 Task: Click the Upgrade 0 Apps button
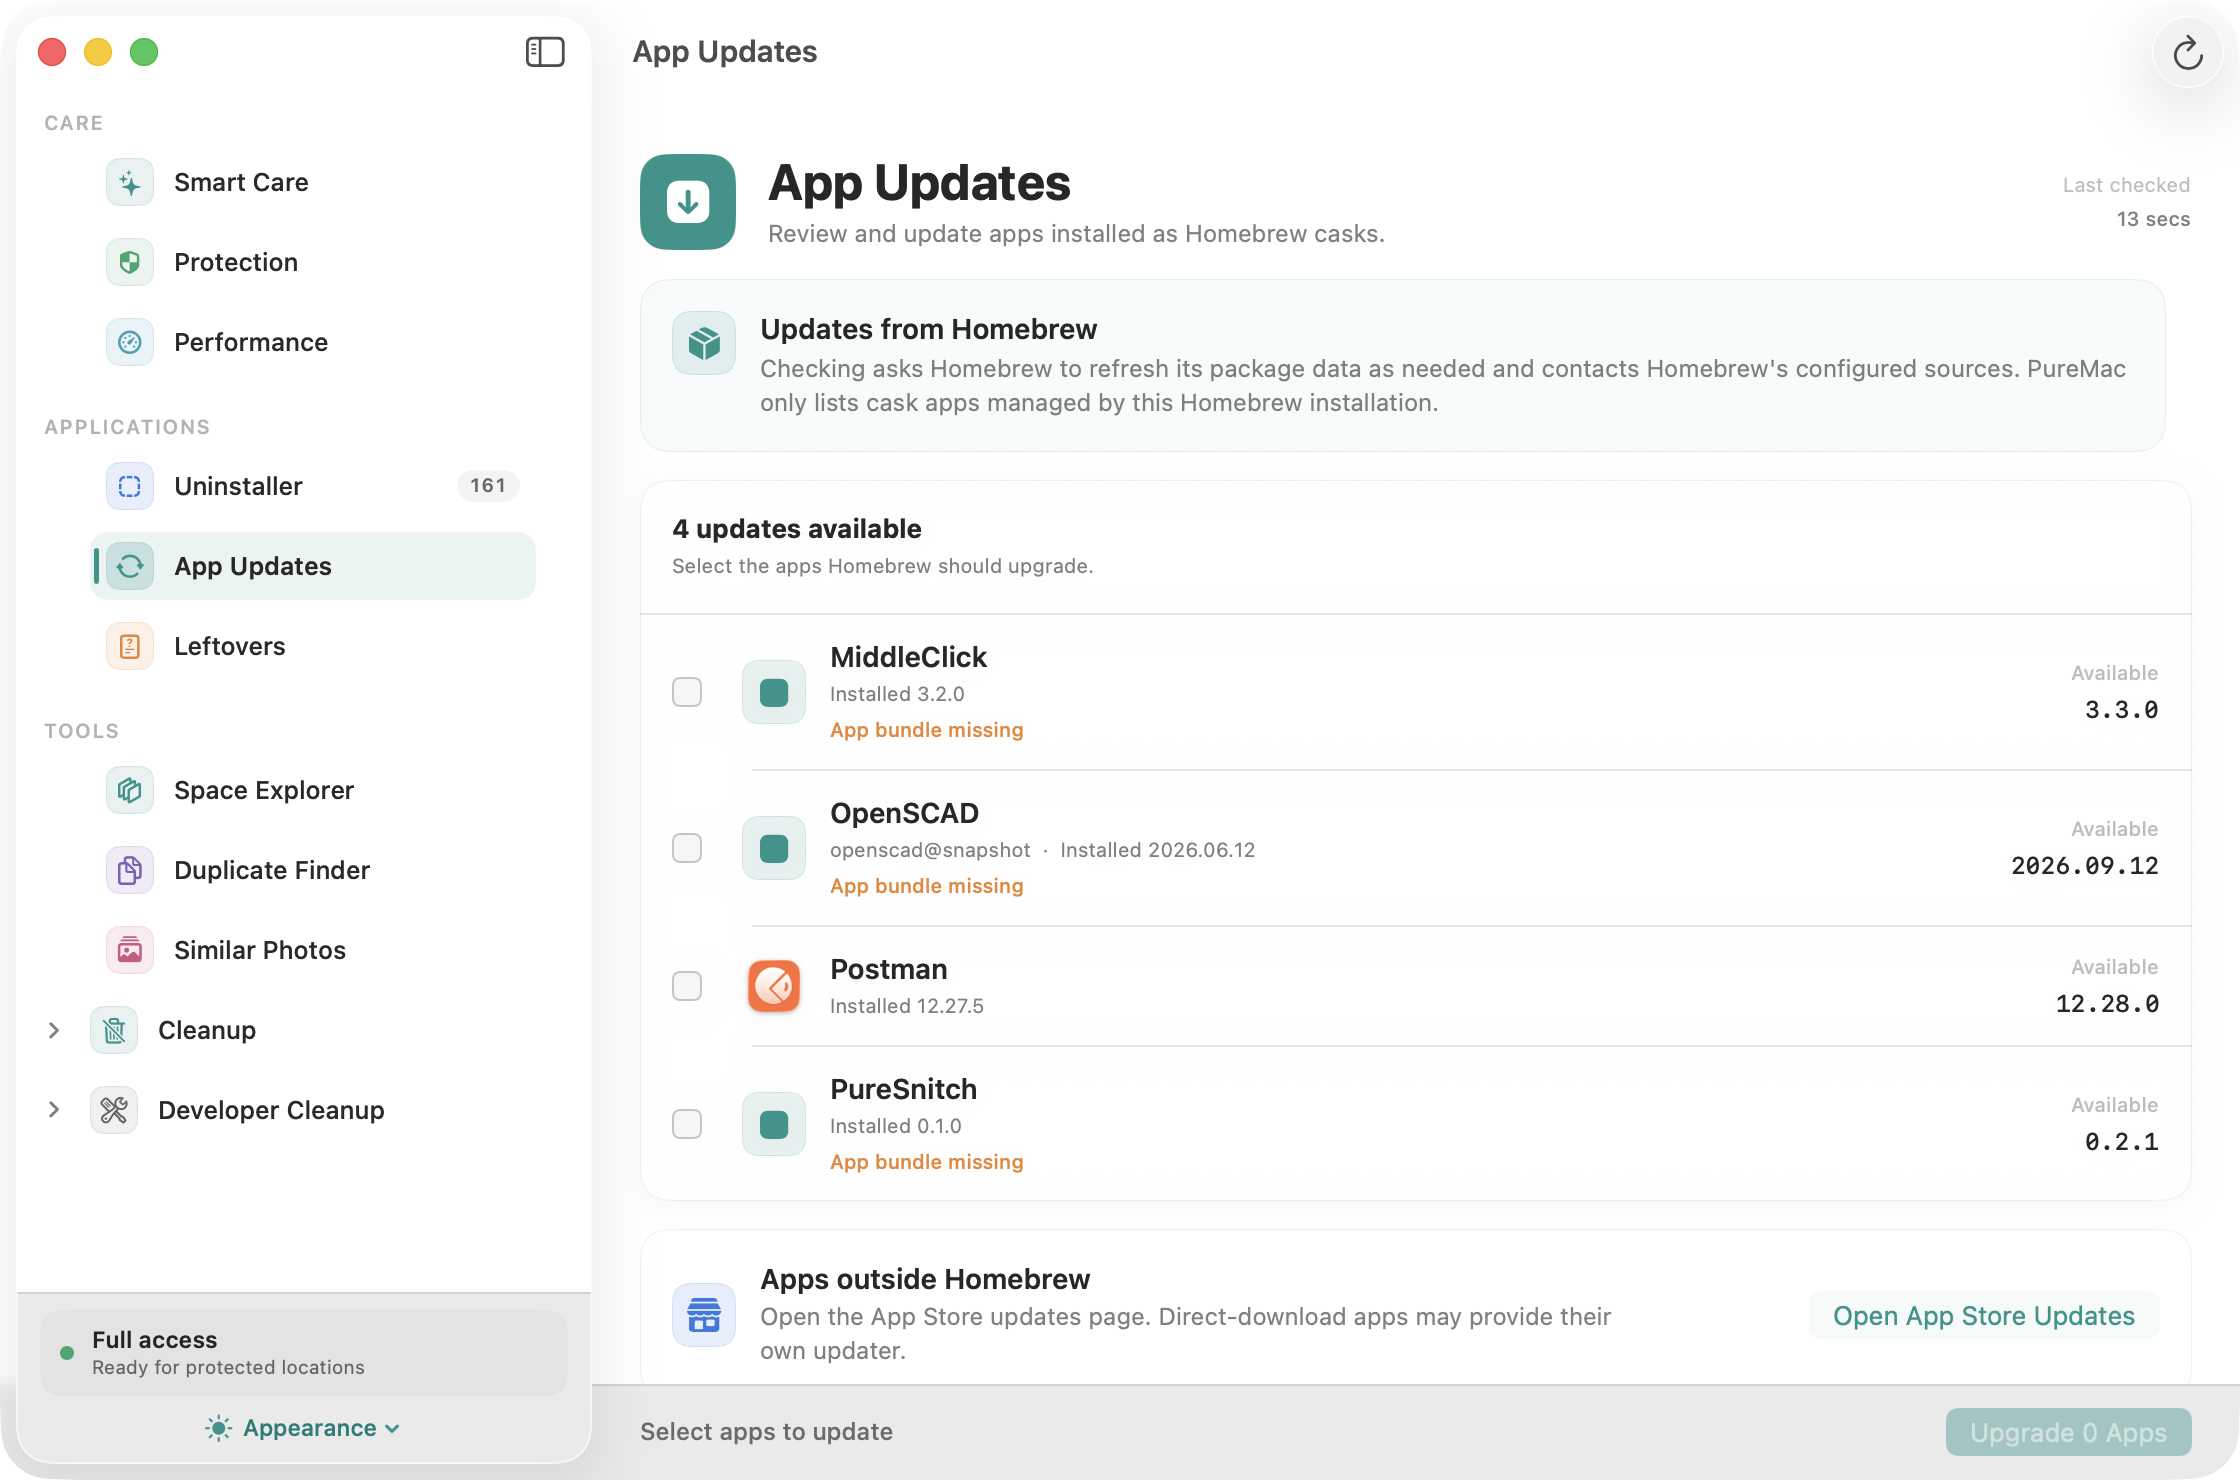click(2068, 1433)
